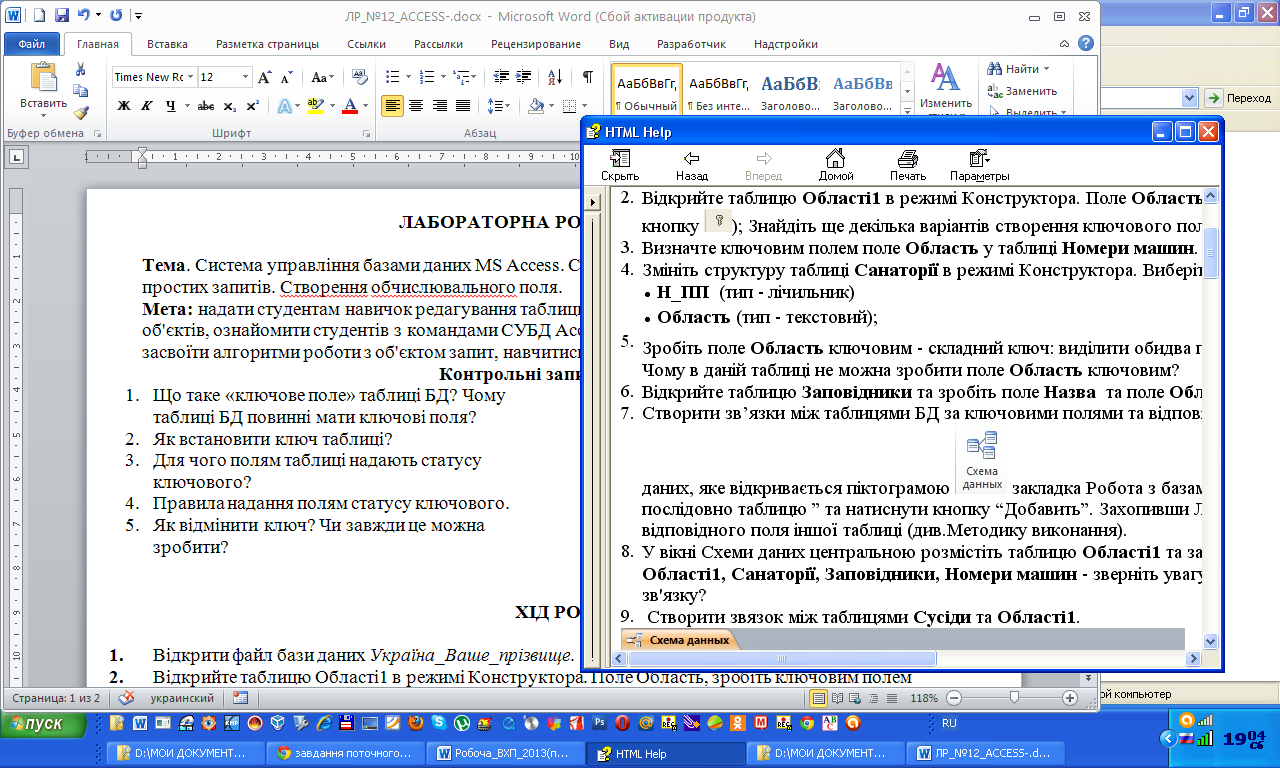Select align right button

(x=439, y=106)
